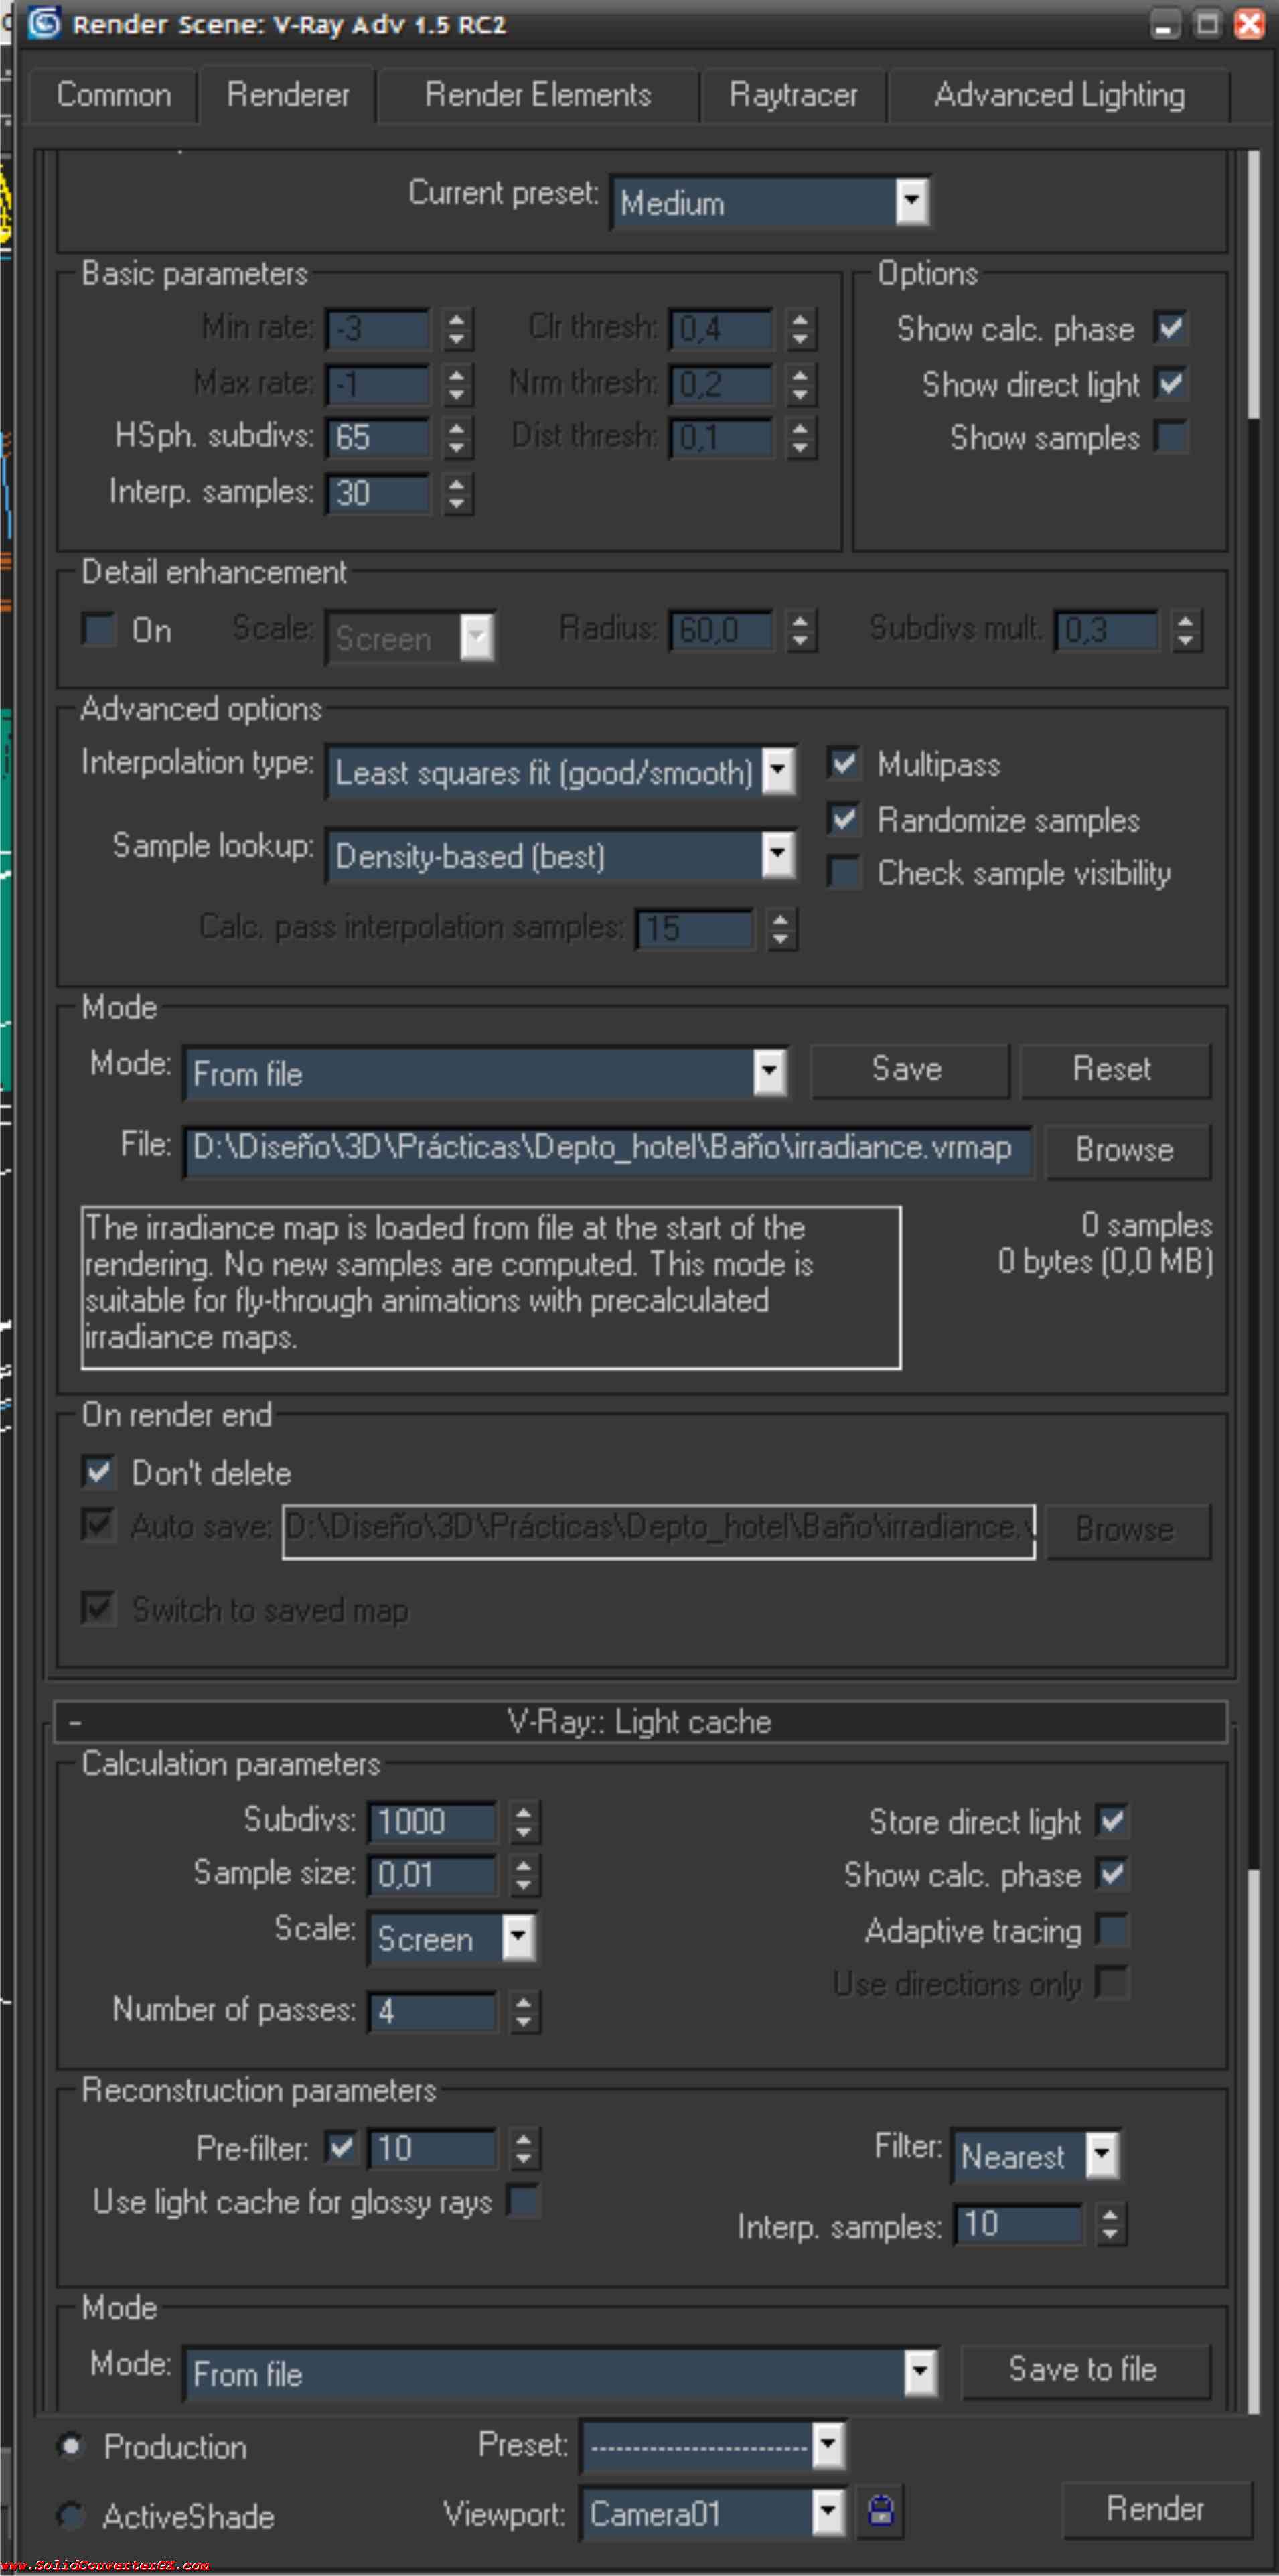Open the Viewport dropdown showing Camera01

714,2513
